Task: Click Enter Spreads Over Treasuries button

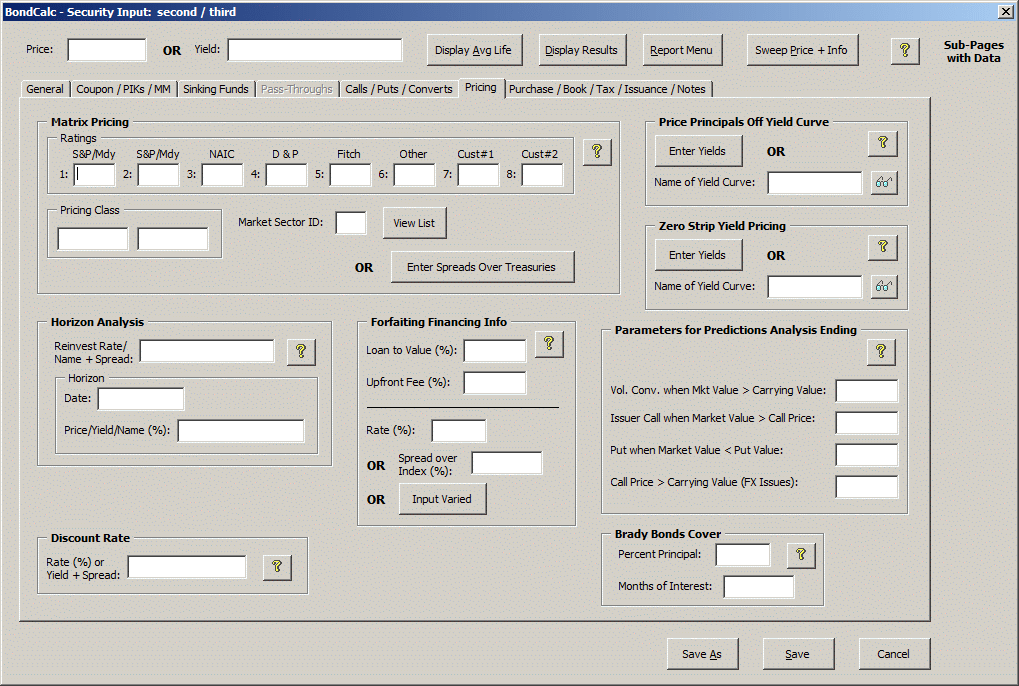Action: pyautogui.click(x=482, y=267)
